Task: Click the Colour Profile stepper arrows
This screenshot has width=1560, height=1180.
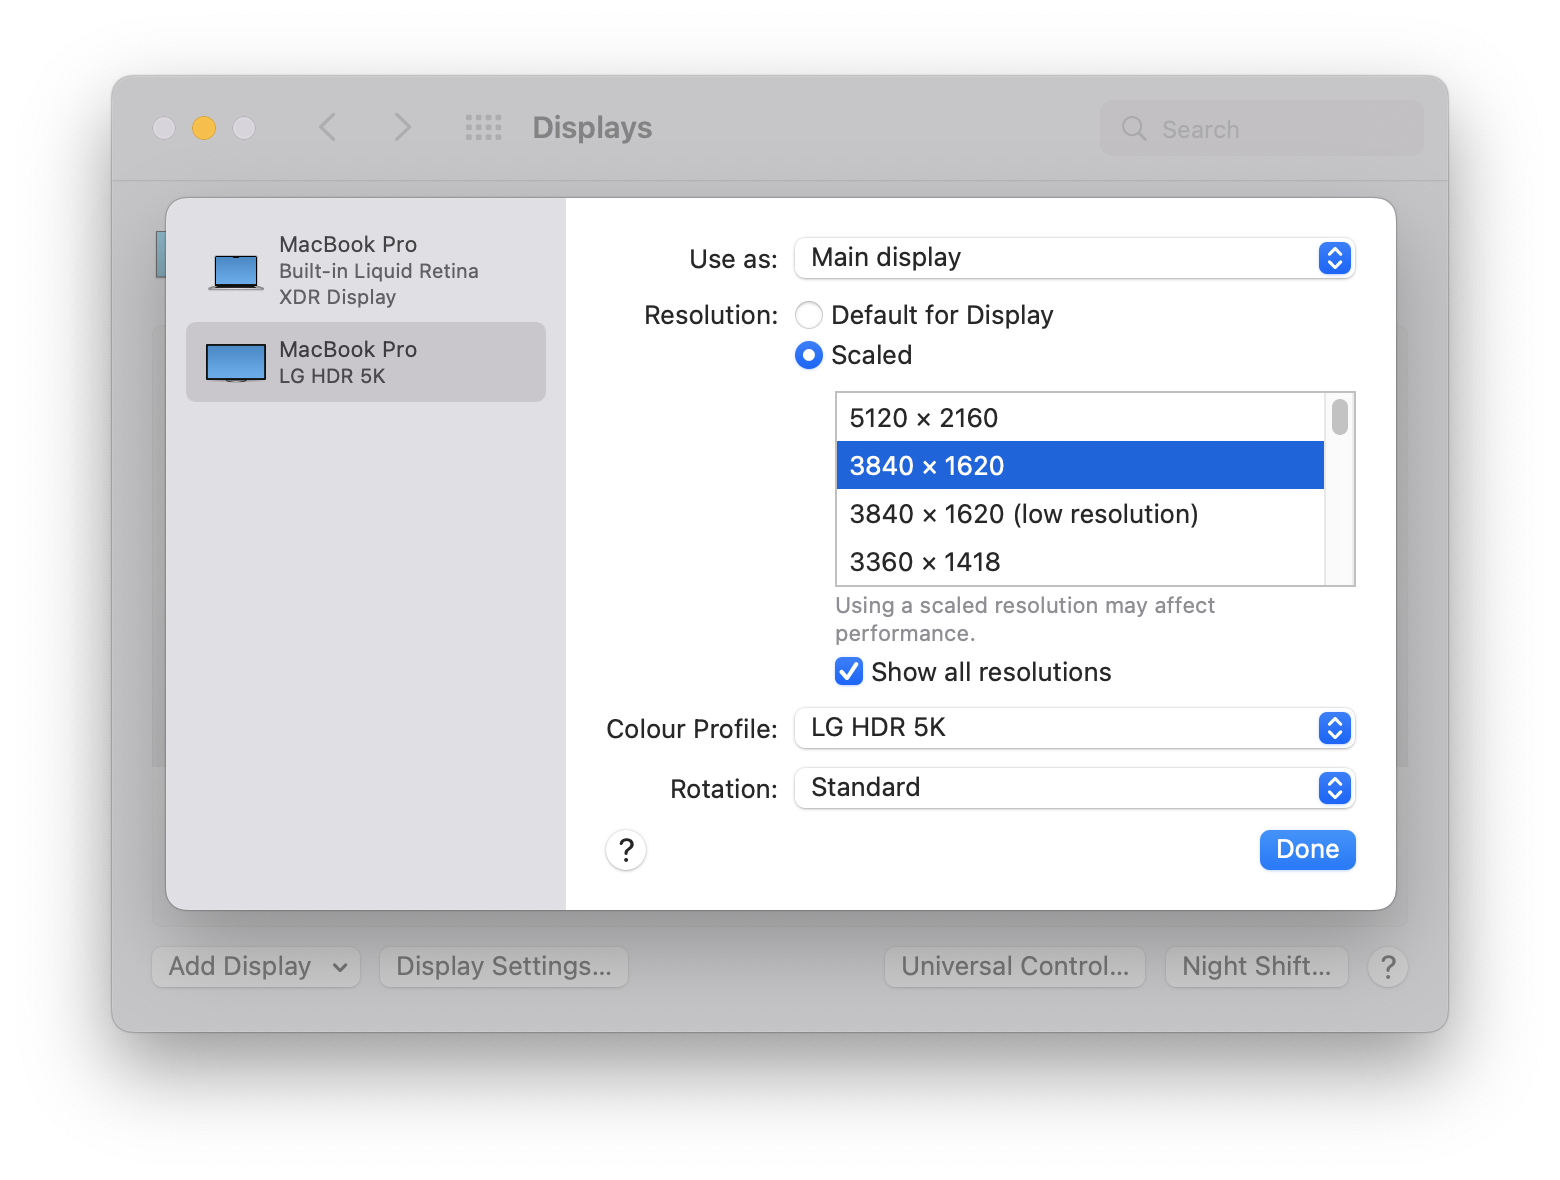Action: pyautogui.click(x=1335, y=728)
